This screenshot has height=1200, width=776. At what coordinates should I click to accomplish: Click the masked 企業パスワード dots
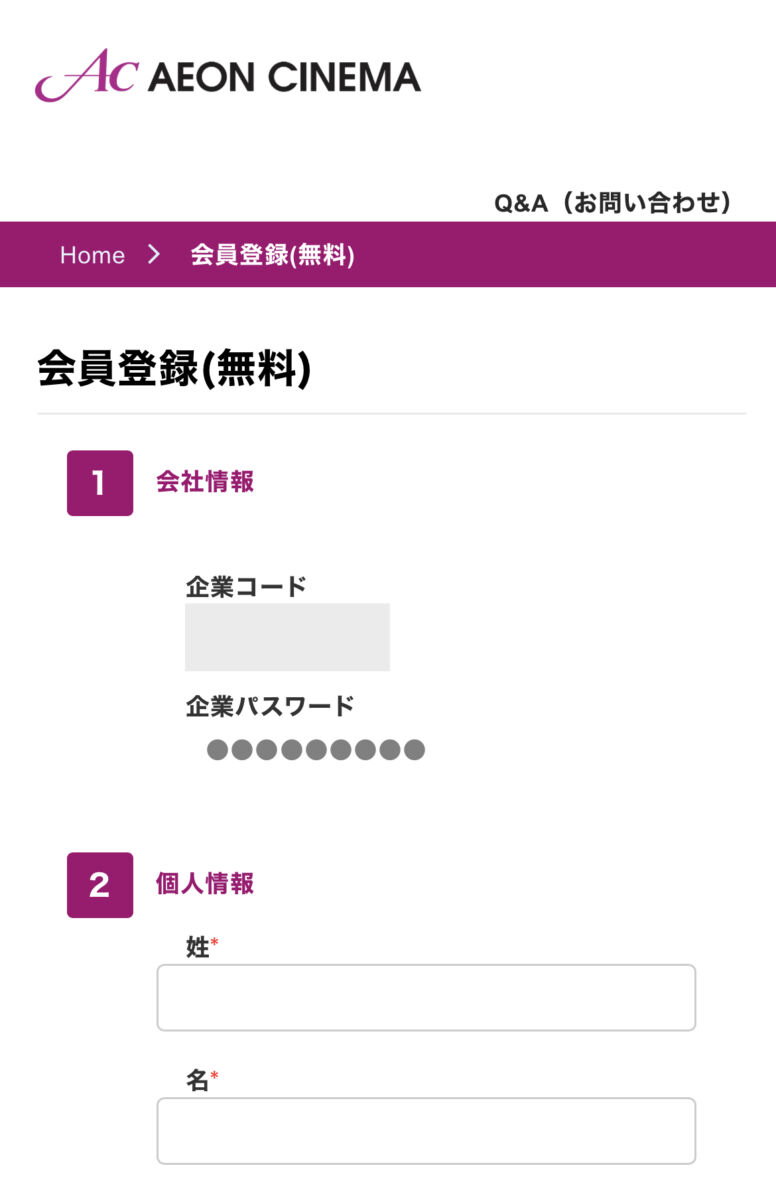pos(316,750)
